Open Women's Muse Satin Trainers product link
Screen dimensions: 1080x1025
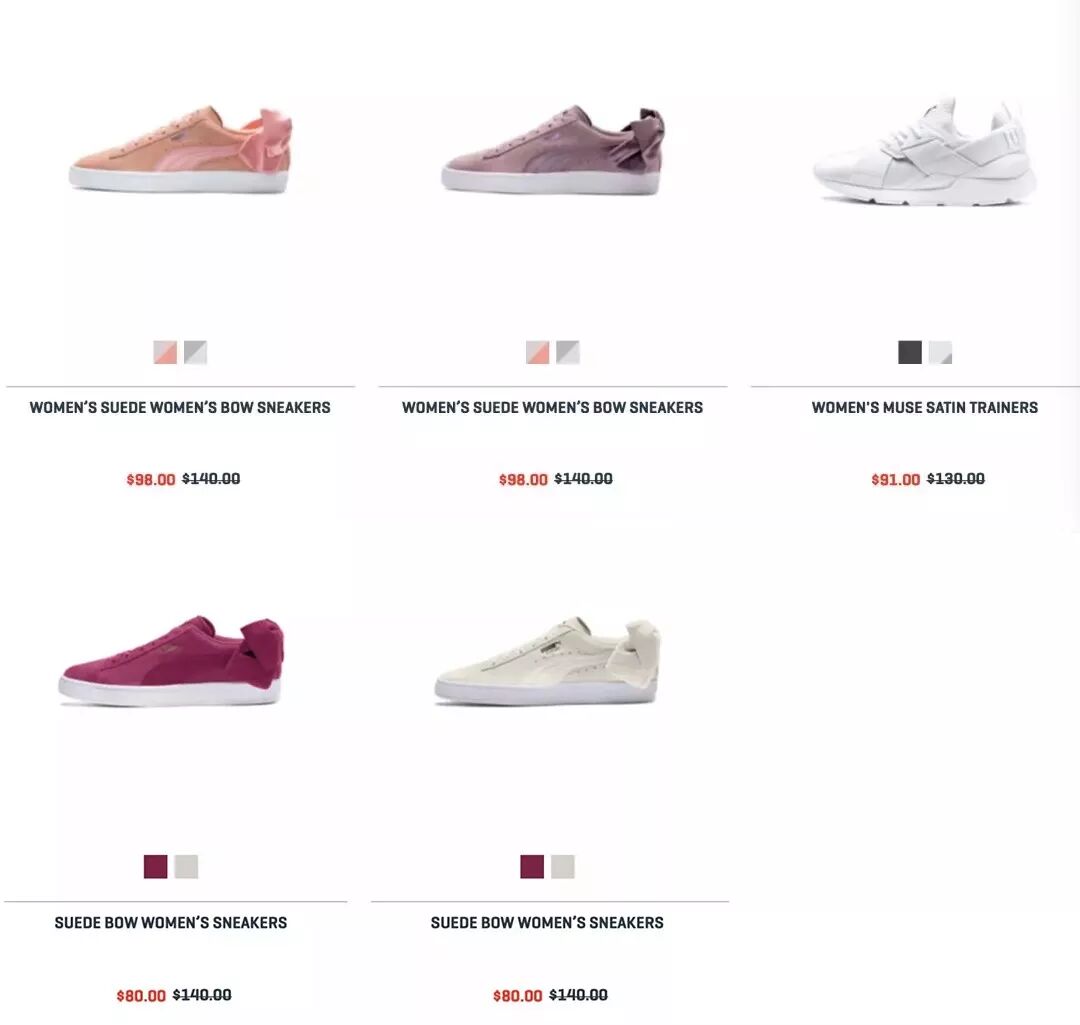(924, 408)
